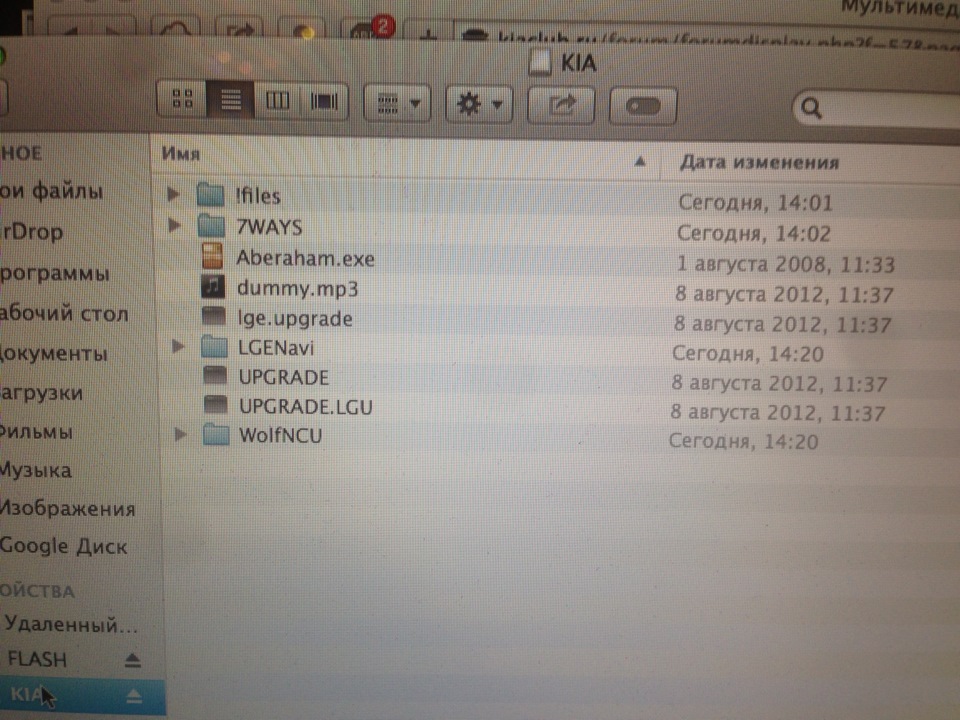Select the LGENavi folder icon
The image size is (960, 720).
215,347
